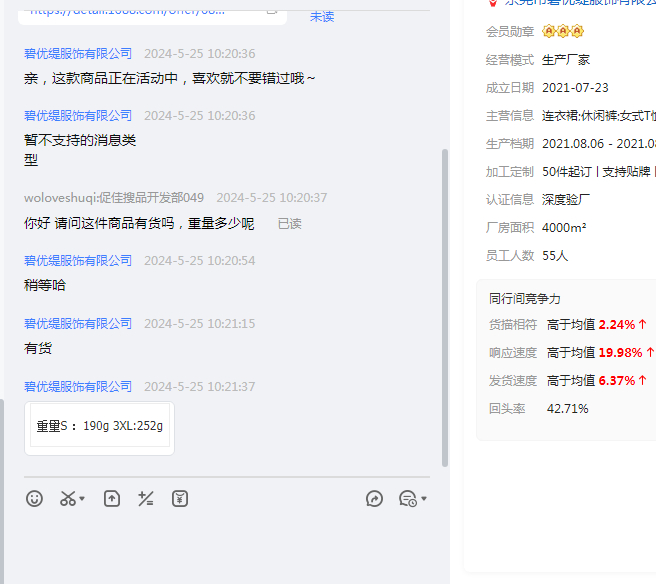Screen dimensions: 656x584
Task: Click the 厂房面积 4000m² value
Action: [x=564, y=228]
